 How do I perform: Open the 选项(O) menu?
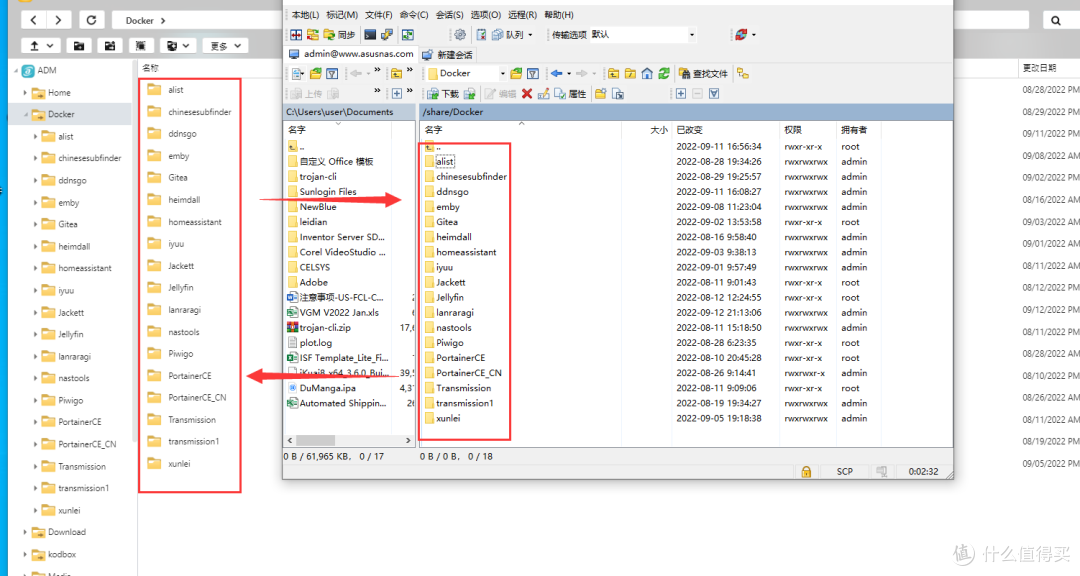(x=486, y=14)
